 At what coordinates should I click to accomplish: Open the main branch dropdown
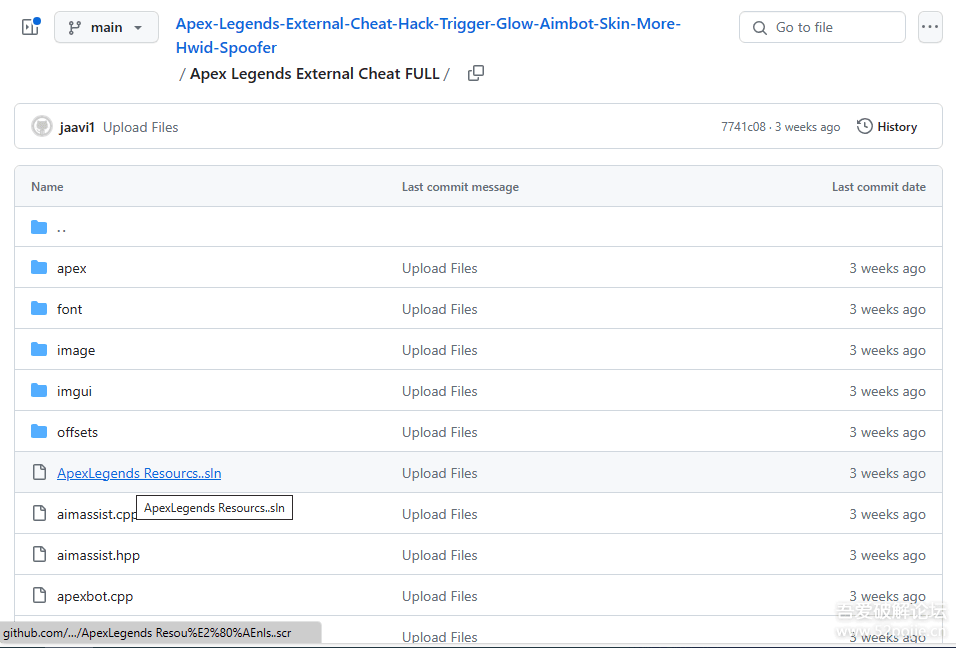pos(106,27)
